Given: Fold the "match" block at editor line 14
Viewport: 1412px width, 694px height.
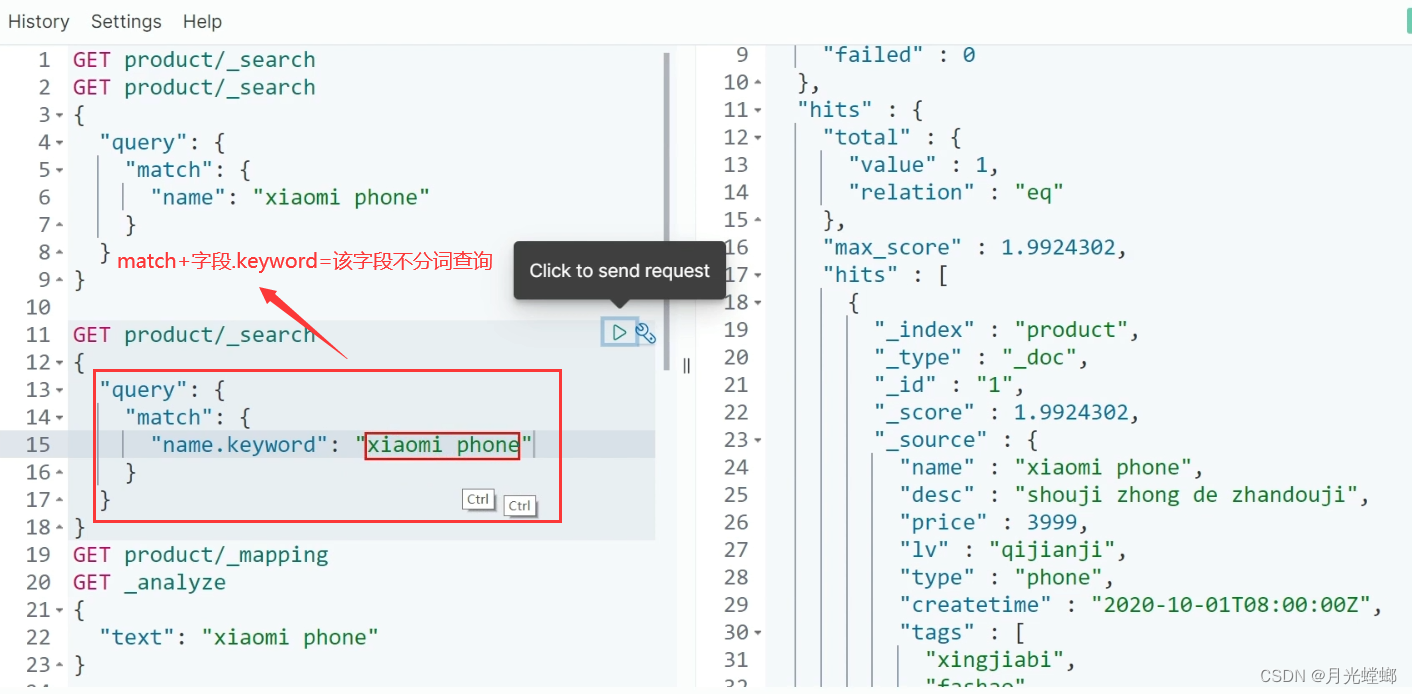Looking at the screenshot, I should point(59,418).
